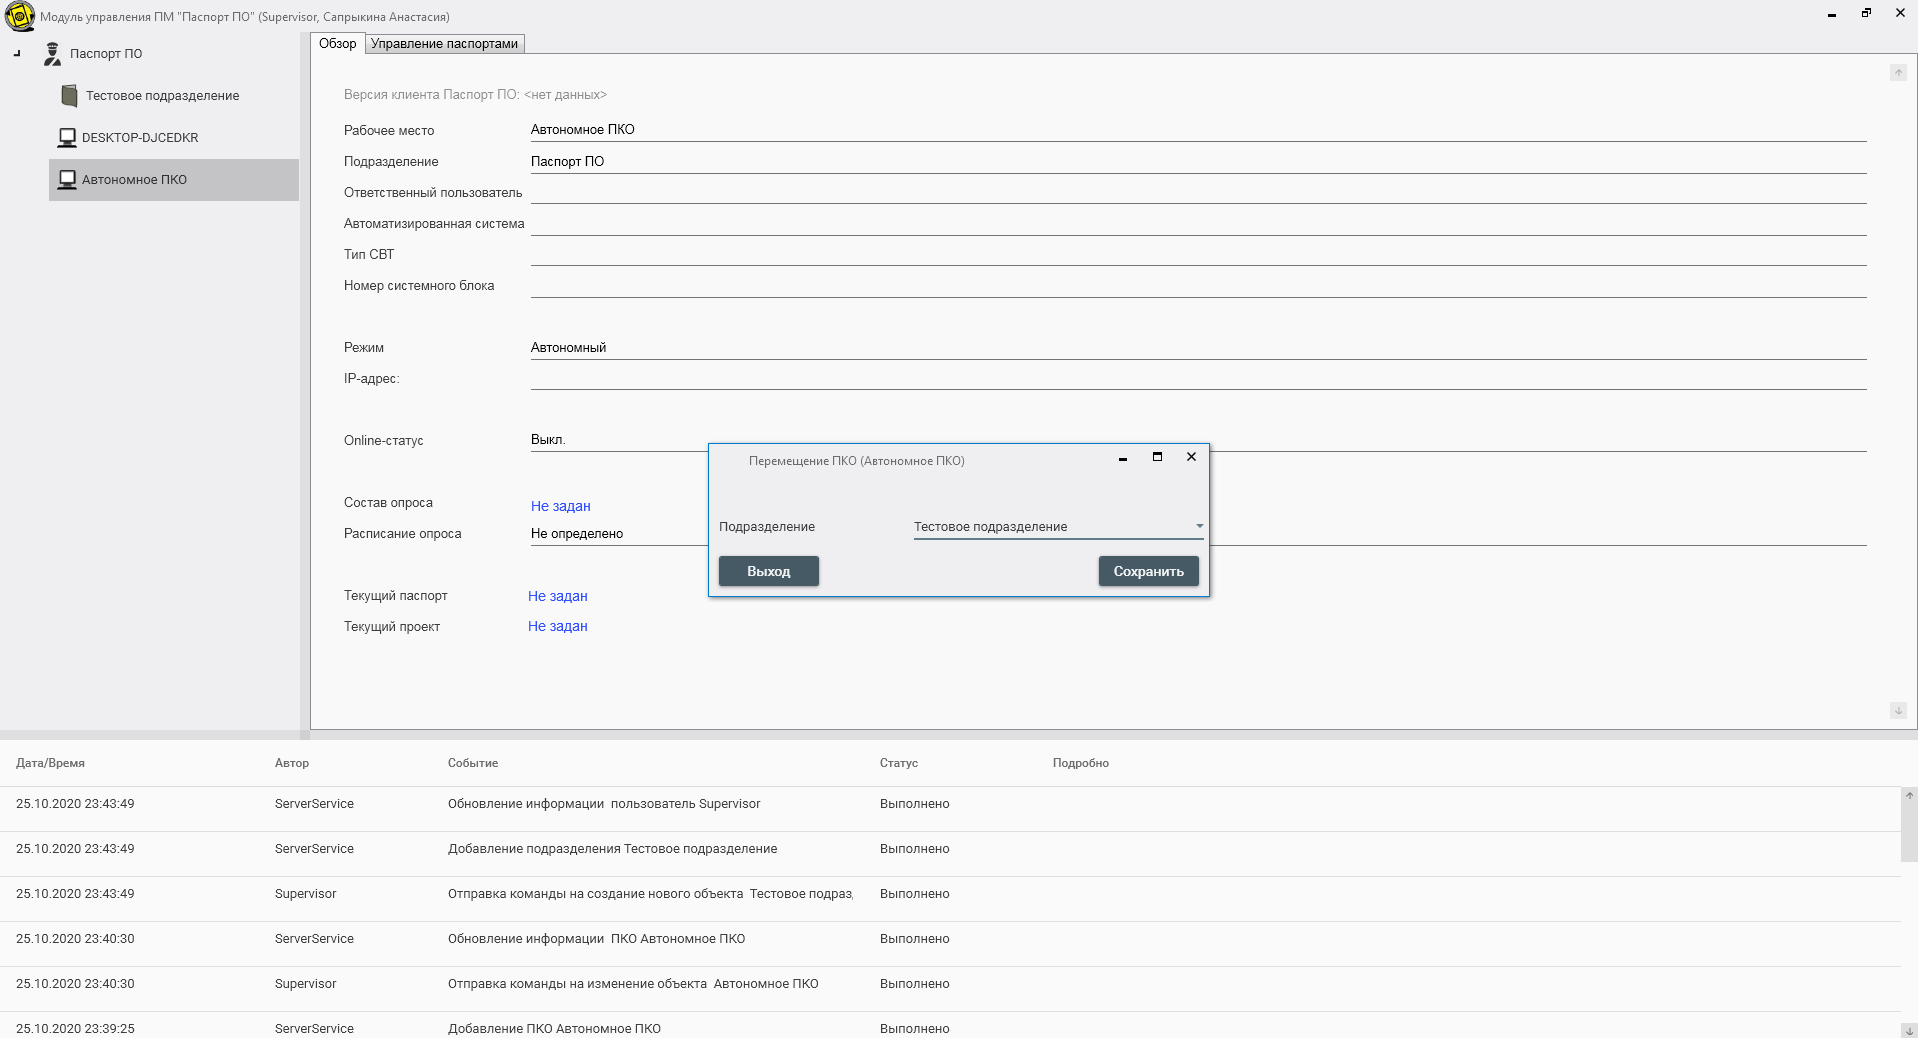Select the Обновление информации ПКО Автономное ПКО event
The width and height of the screenshot is (1918, 1038).
click(950, 944)
